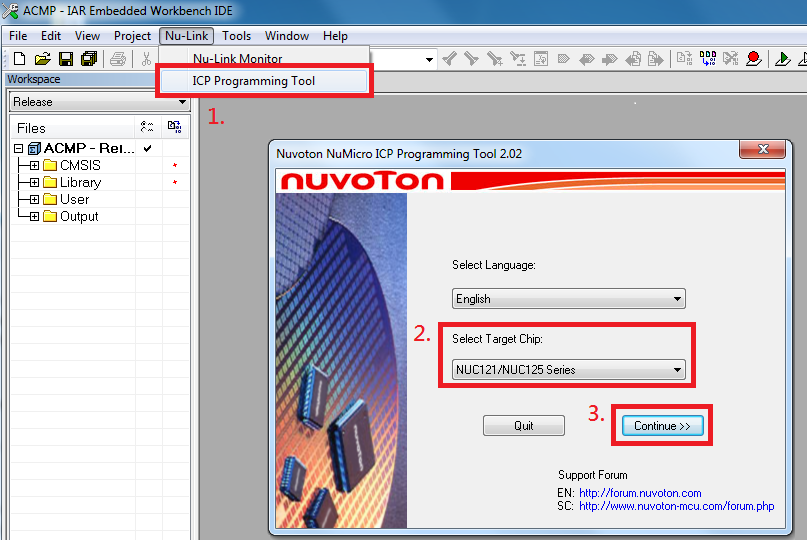Save the current file using the floppy icon
The height and width of the screenshot is (540, 807).
(x=65, y=59)
